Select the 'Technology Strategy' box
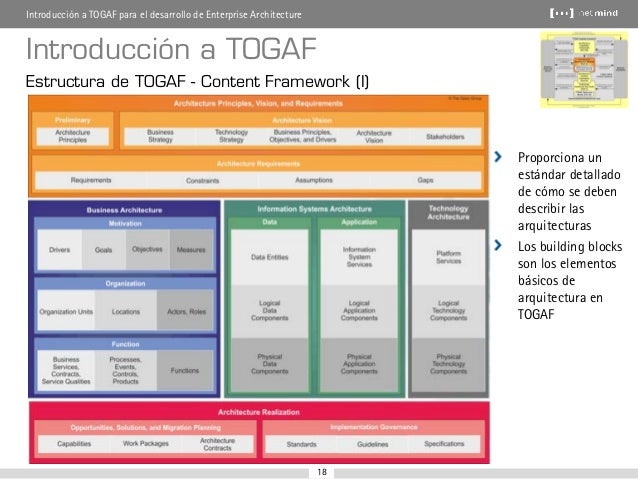The image size is (638, 479). tap(232, 136)
